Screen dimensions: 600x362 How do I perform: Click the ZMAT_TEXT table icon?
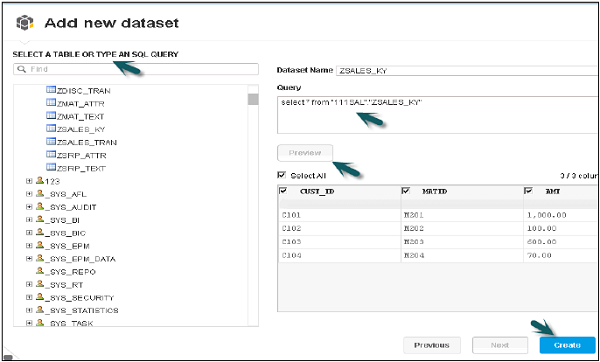point(51,116)
